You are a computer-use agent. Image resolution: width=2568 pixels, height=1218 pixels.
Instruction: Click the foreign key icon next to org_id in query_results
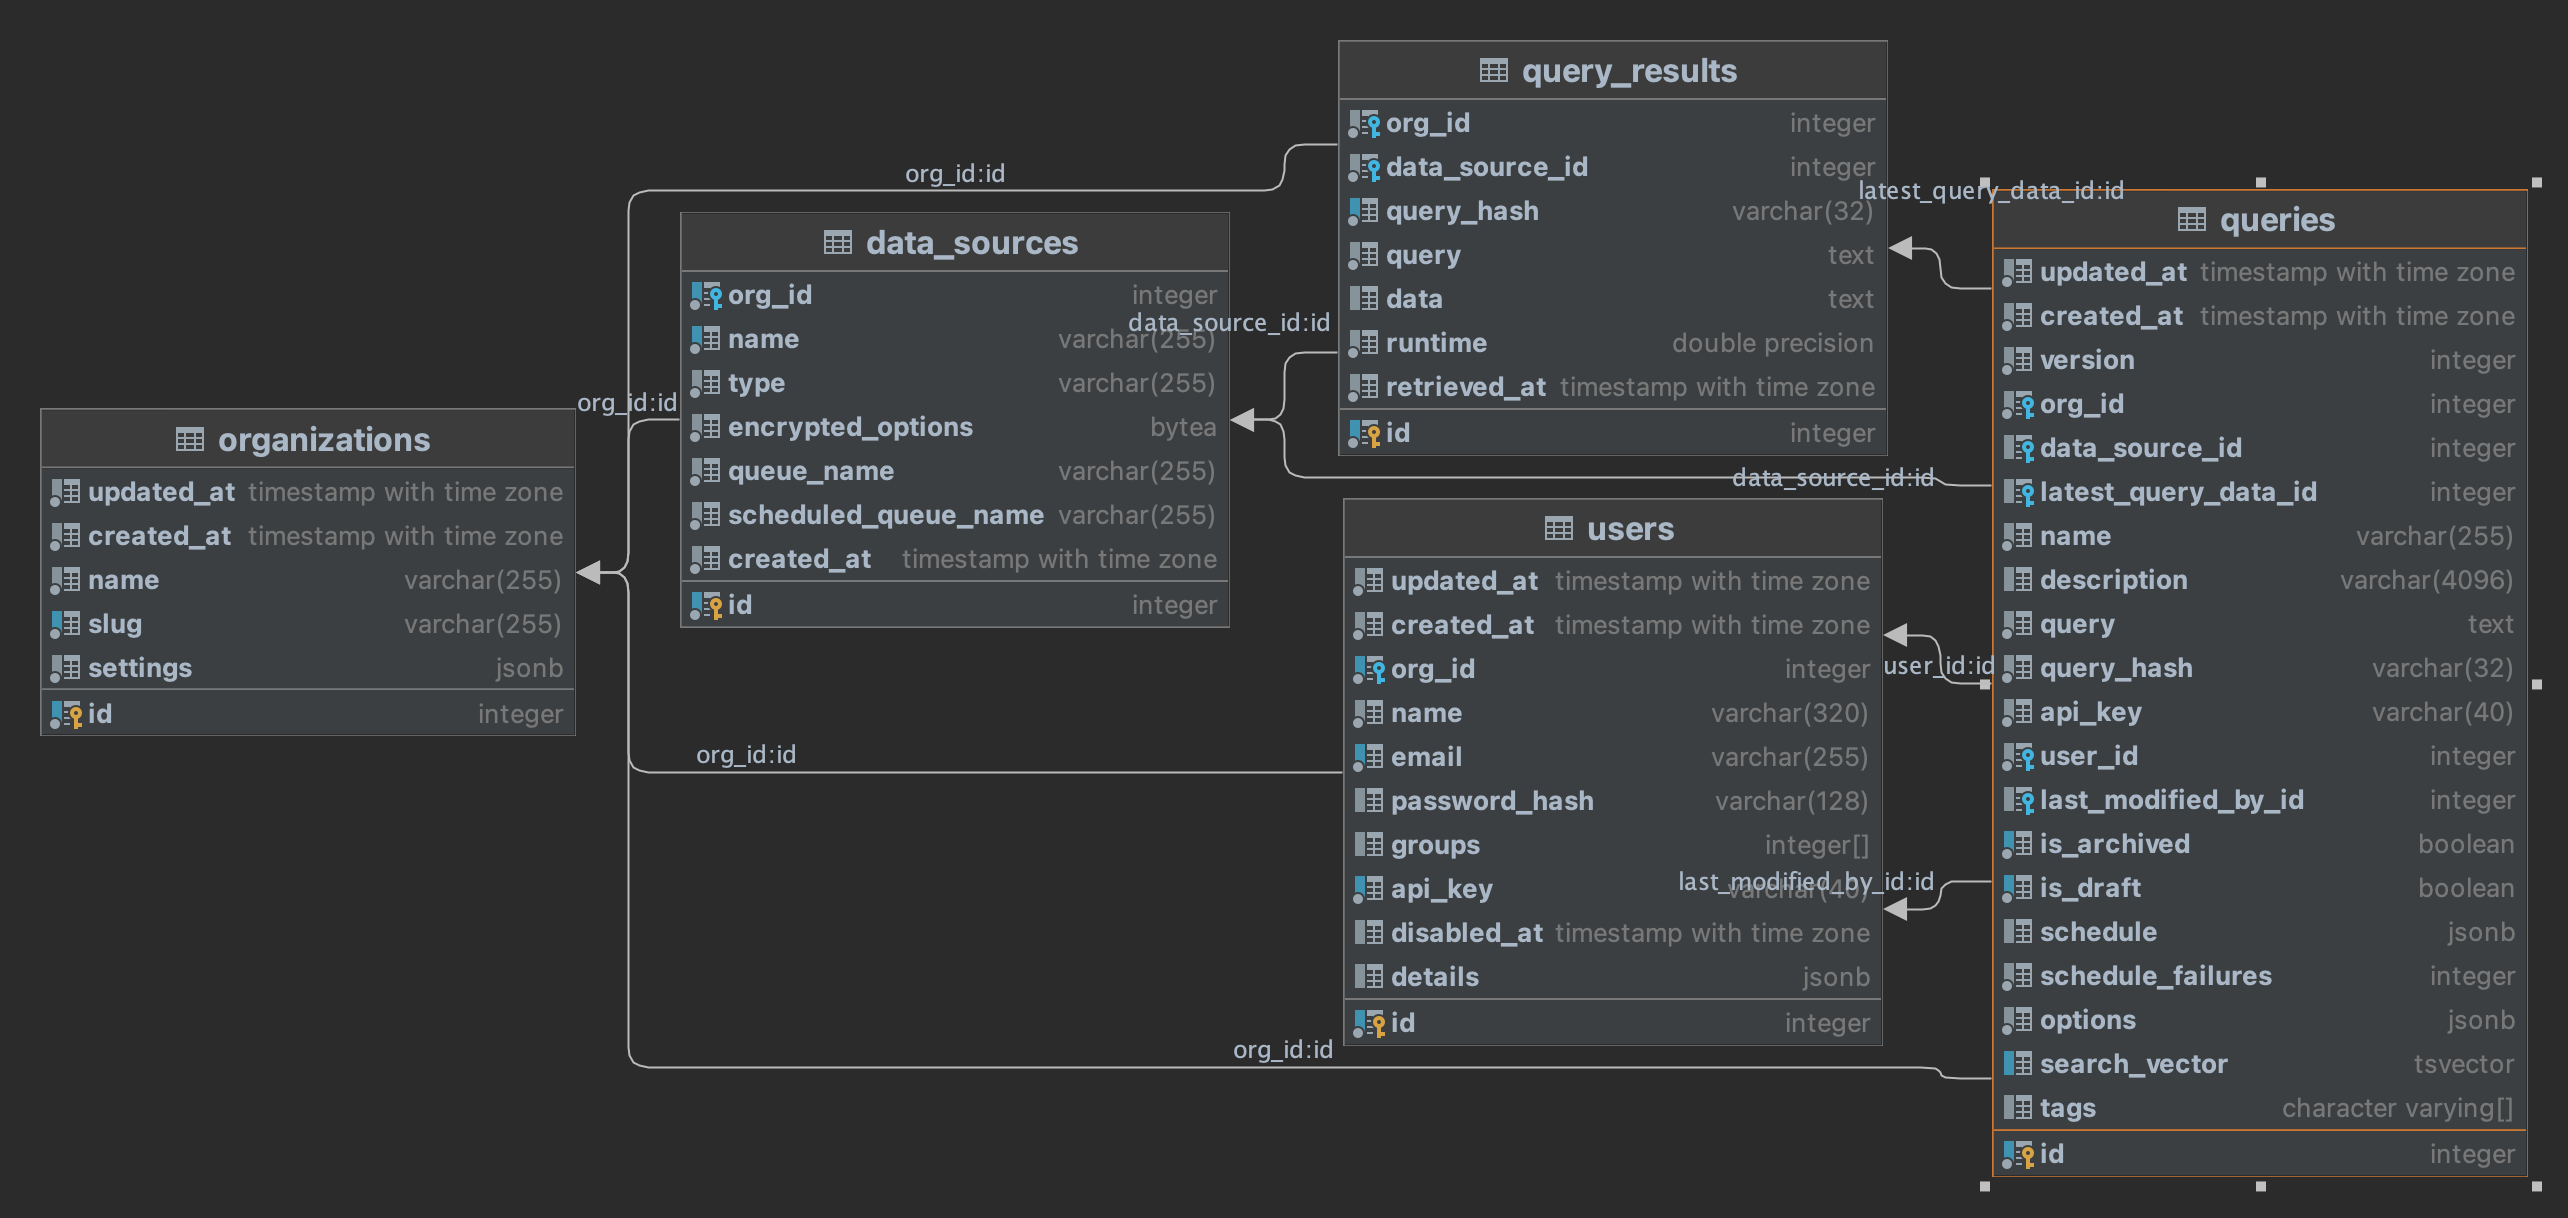[x=1364, y=122]
